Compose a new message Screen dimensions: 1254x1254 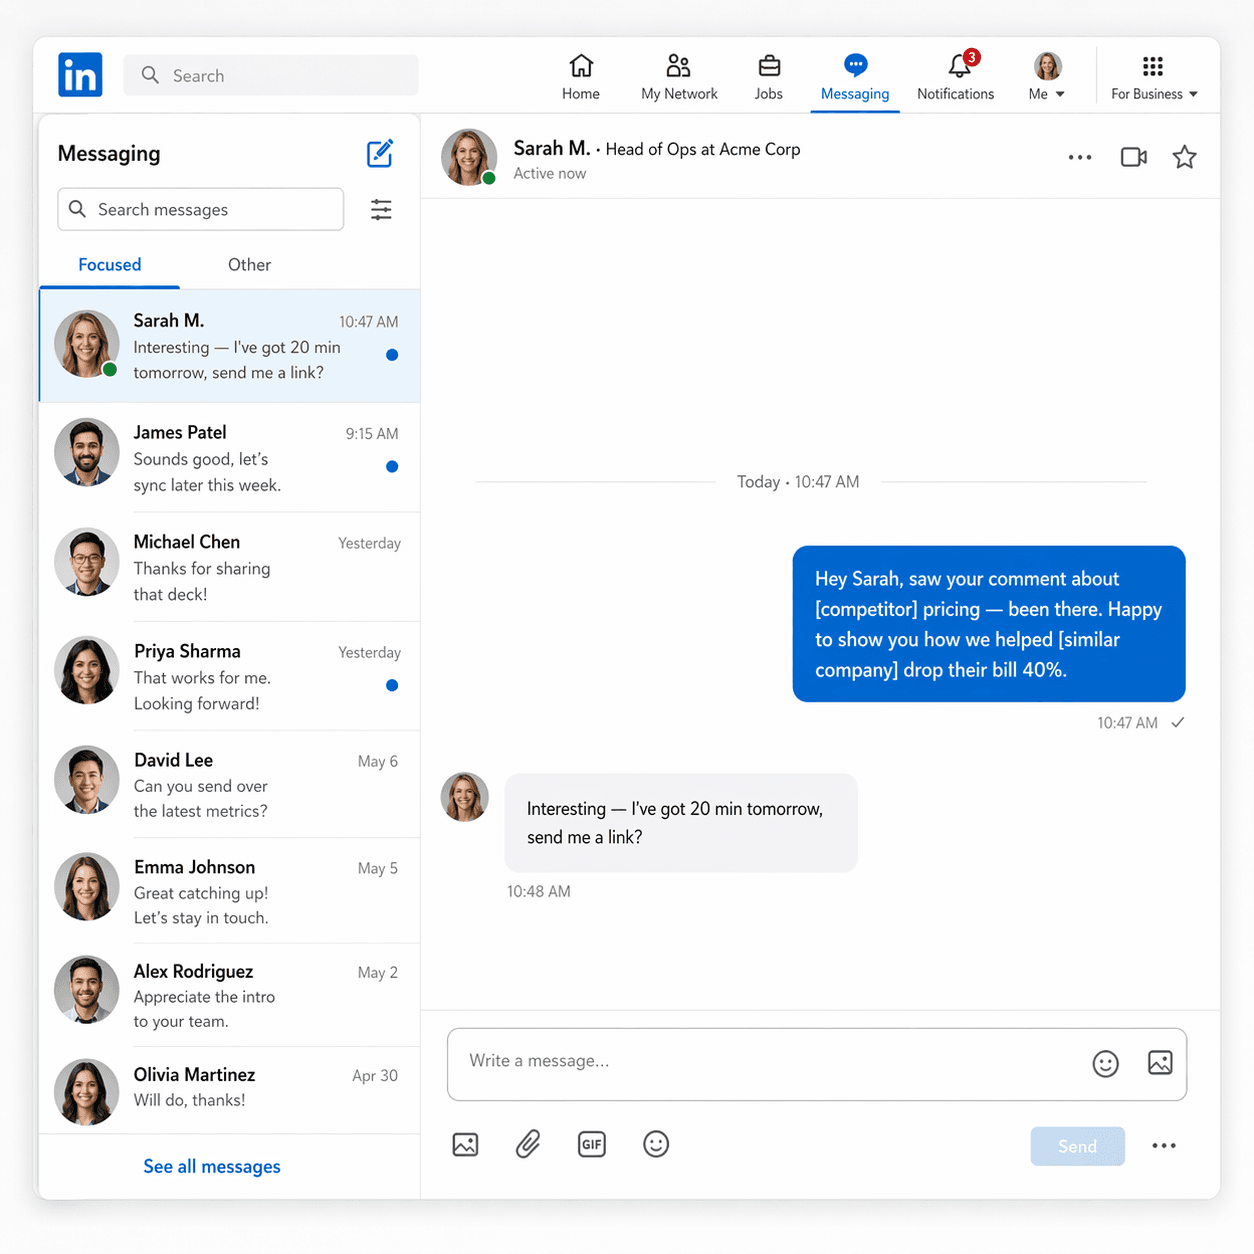pyautogui.click(x=380, y=153)
